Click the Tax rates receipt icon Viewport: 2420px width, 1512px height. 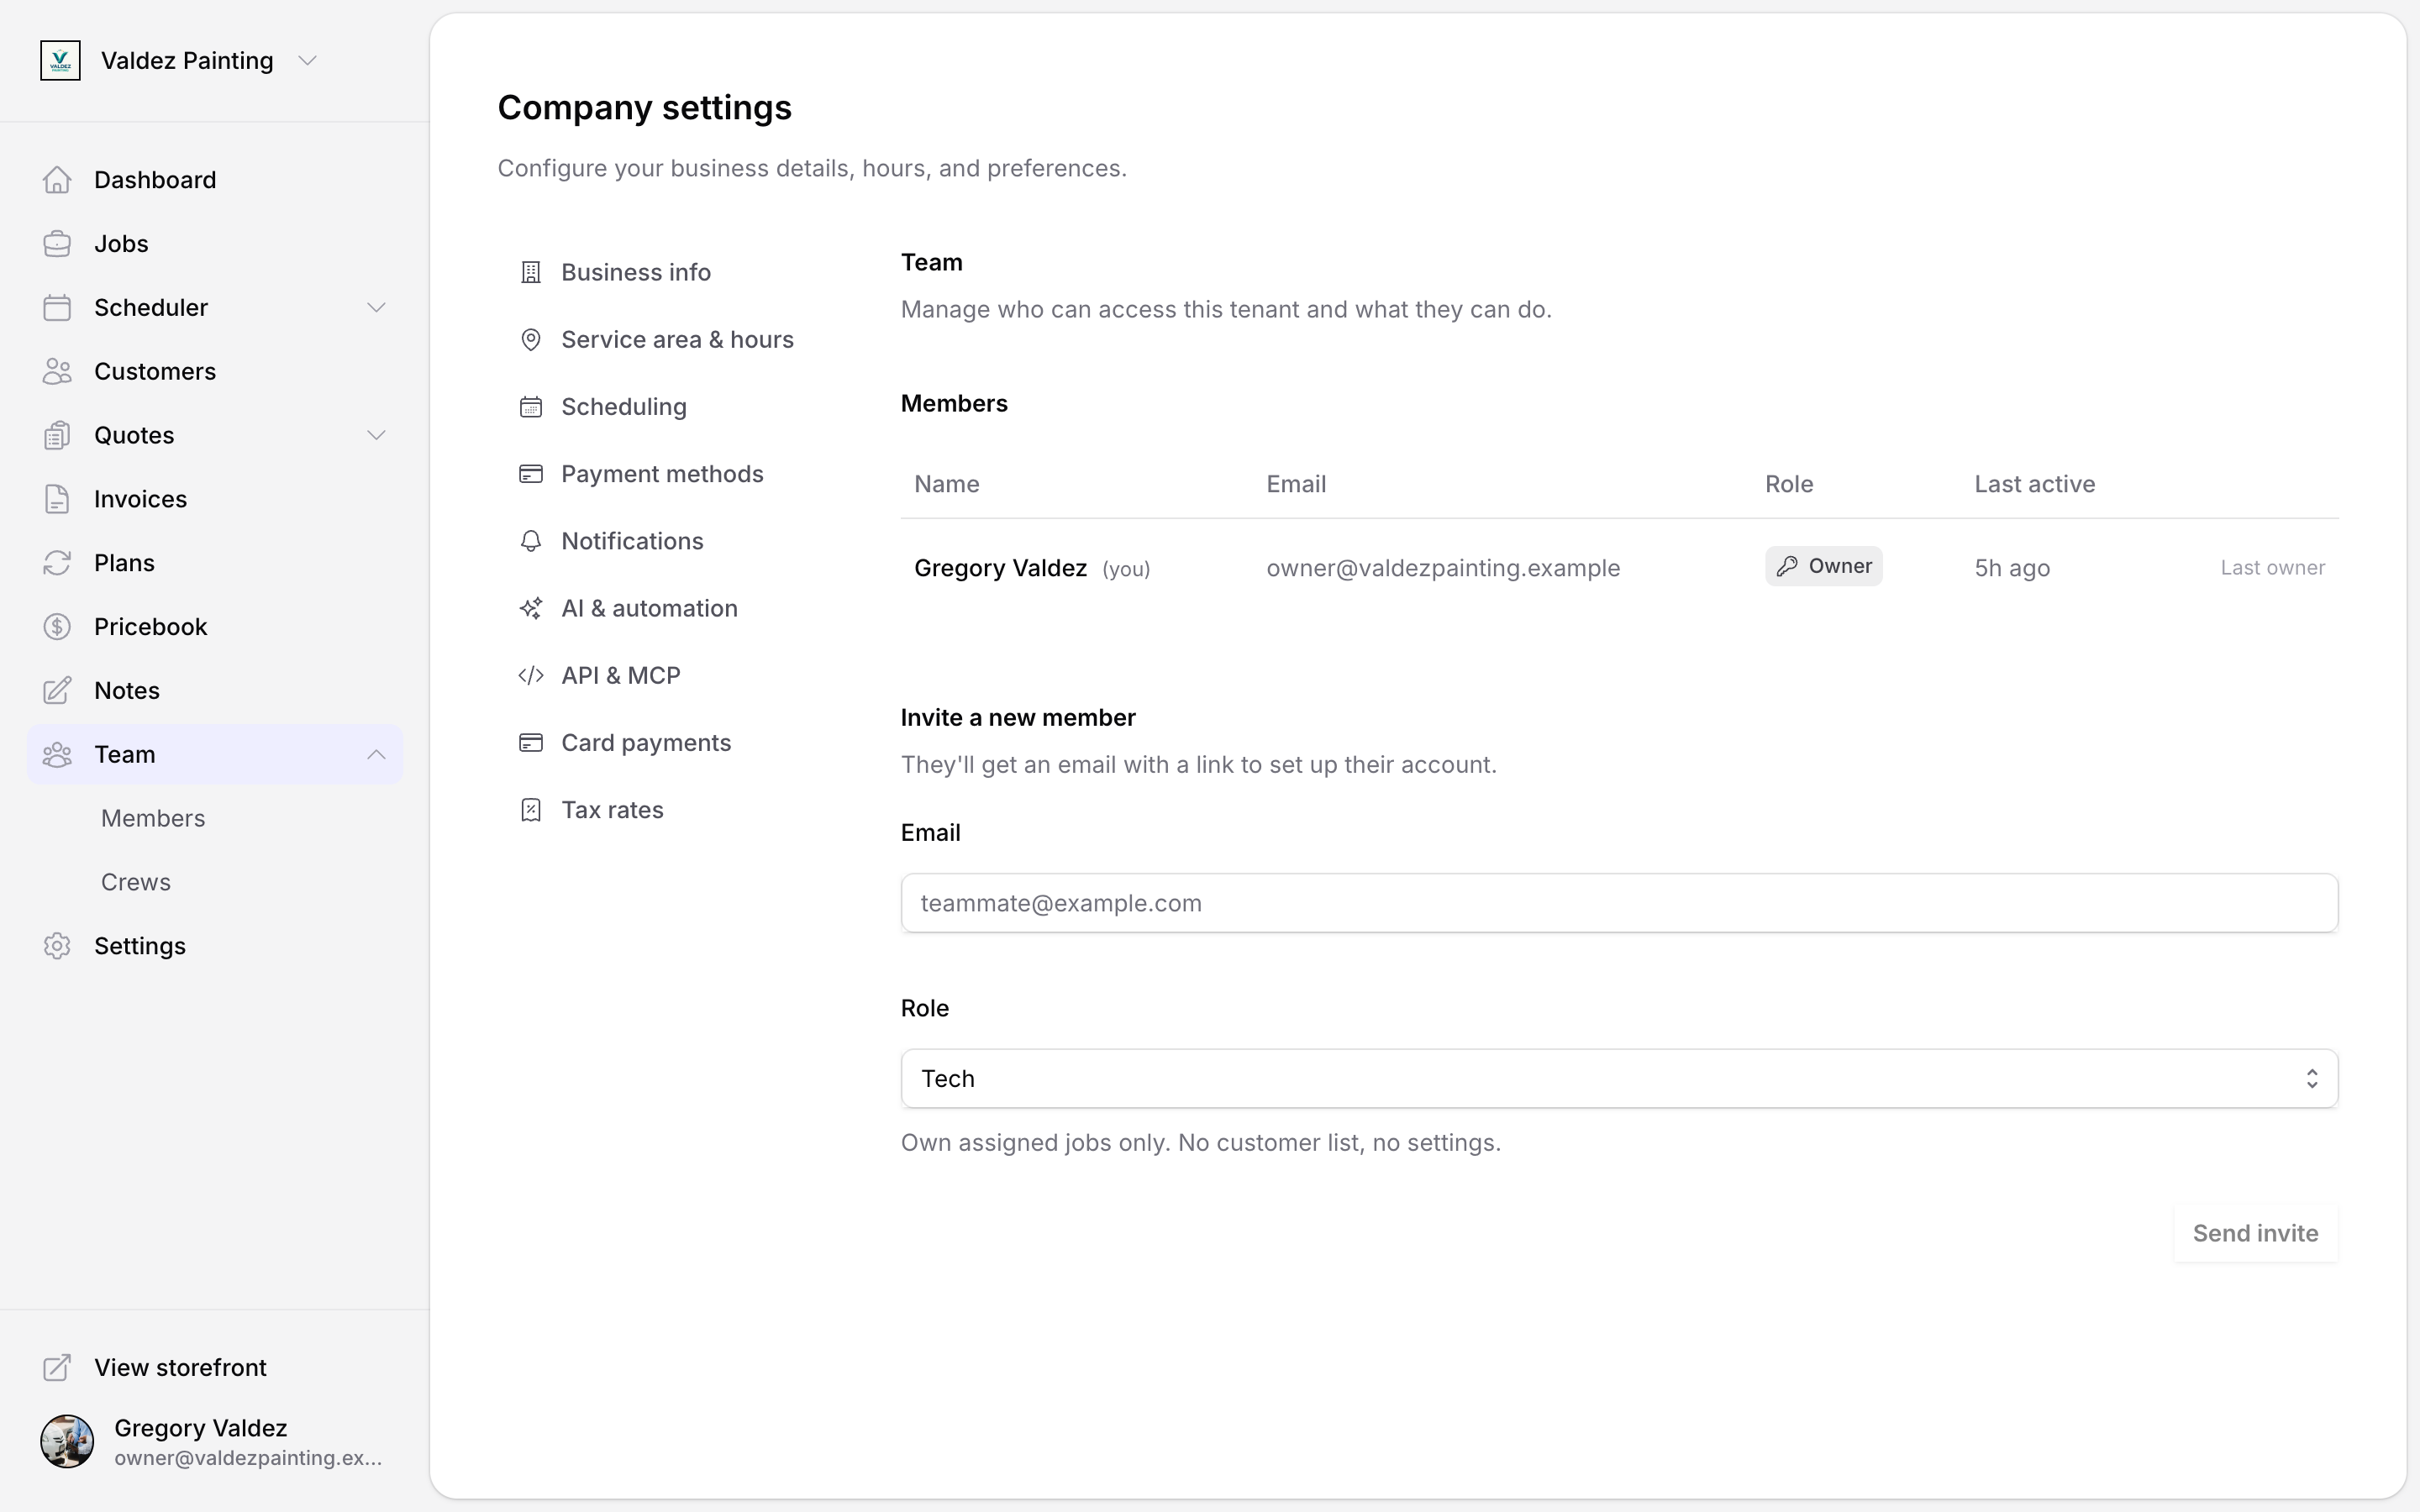[531, 810]
